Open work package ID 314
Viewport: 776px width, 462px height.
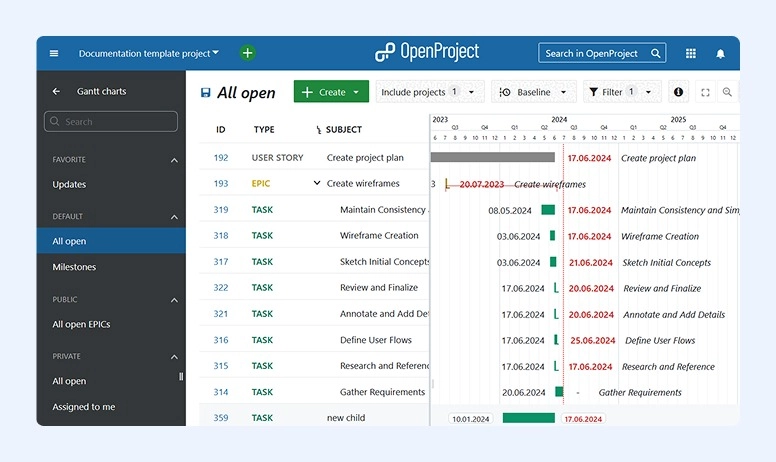pos(221,392)
